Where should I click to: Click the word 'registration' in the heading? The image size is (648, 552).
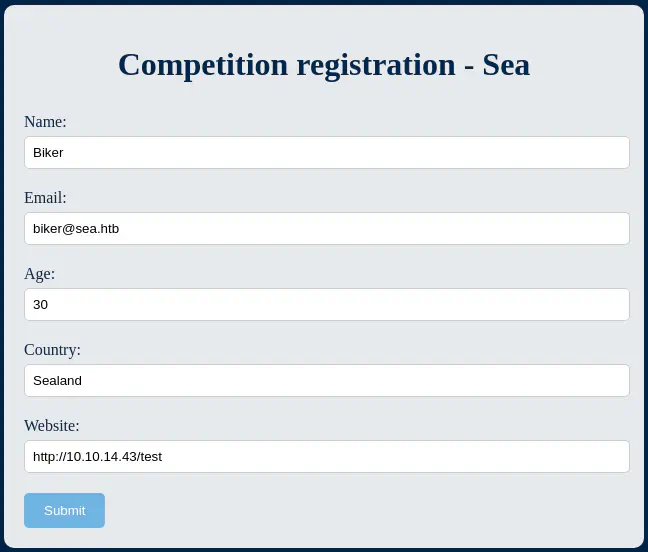(x=376, y=65)
